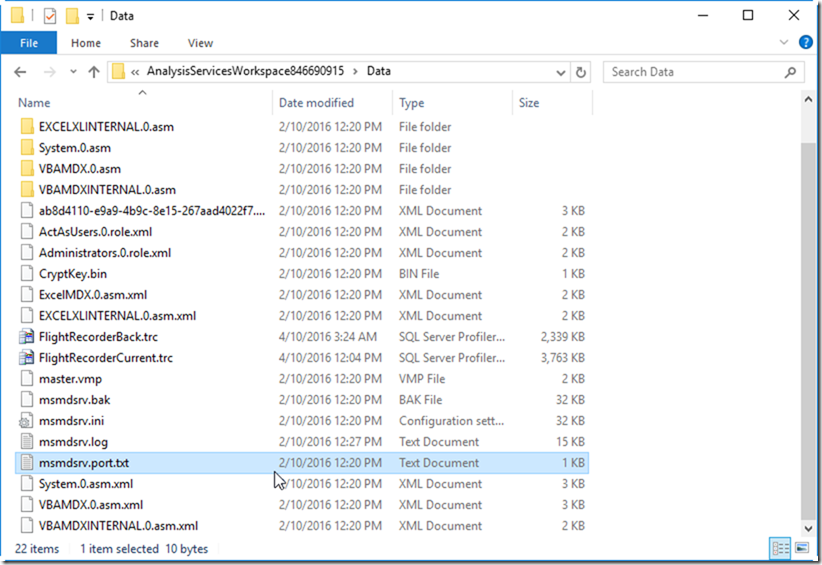
Task: Click the 22 items status text
Action: point(37,549)
